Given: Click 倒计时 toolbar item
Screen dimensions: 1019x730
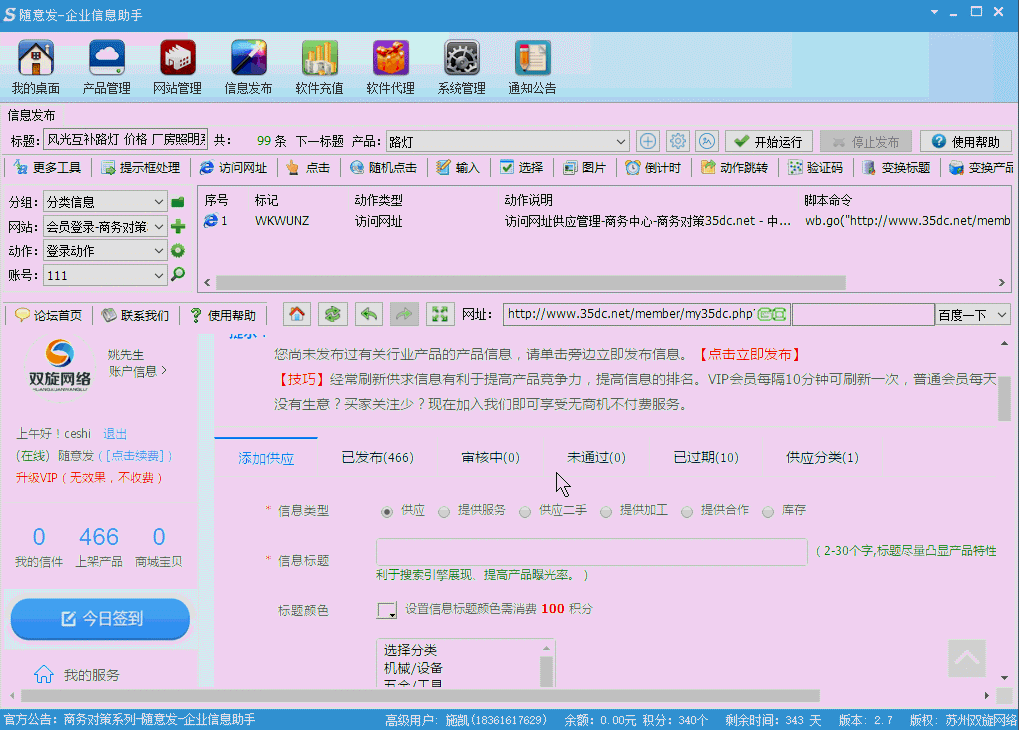Looking at the screenshot, I should click(x=653, y=168).
